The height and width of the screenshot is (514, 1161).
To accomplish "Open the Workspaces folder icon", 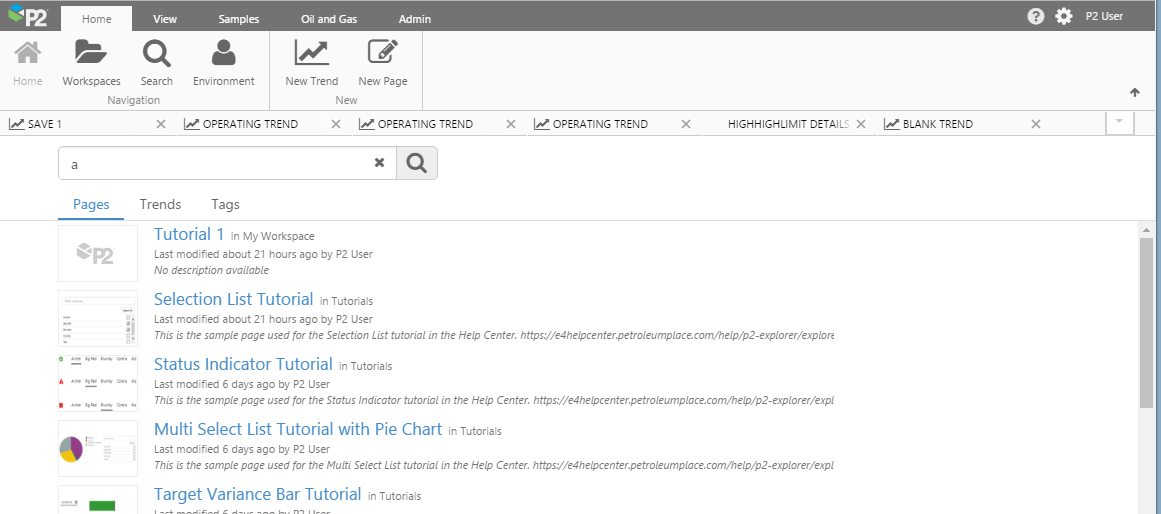I will (x=91, y=54).
